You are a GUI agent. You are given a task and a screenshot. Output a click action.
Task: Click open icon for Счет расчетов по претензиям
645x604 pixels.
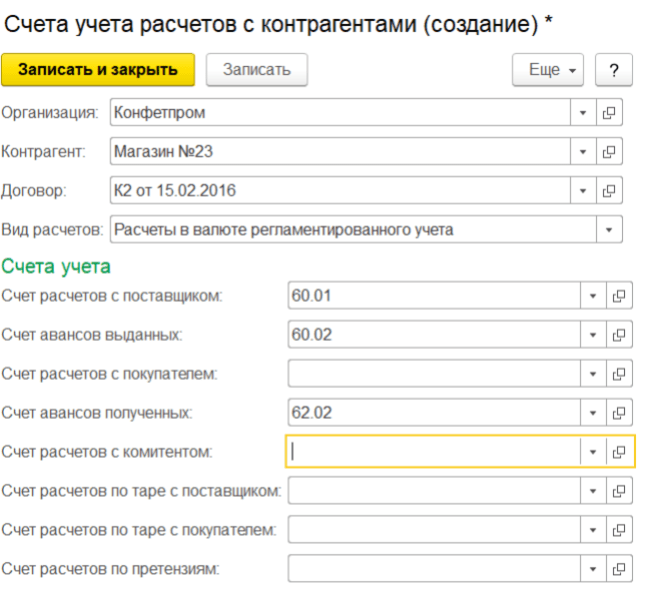tap(620, 569)
